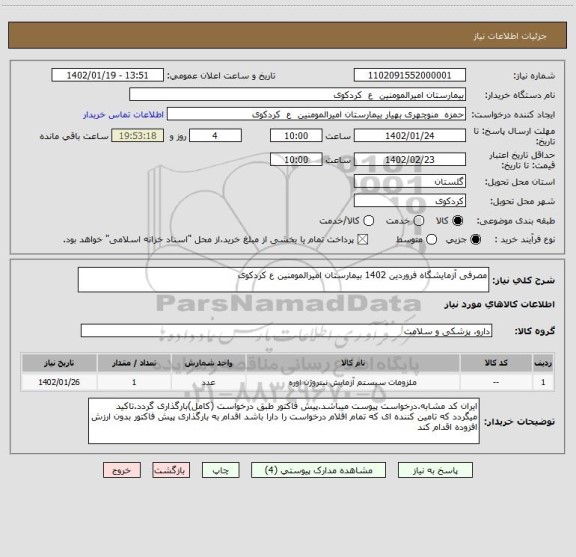Click the buyer organization name field

[x=298, y=95]
